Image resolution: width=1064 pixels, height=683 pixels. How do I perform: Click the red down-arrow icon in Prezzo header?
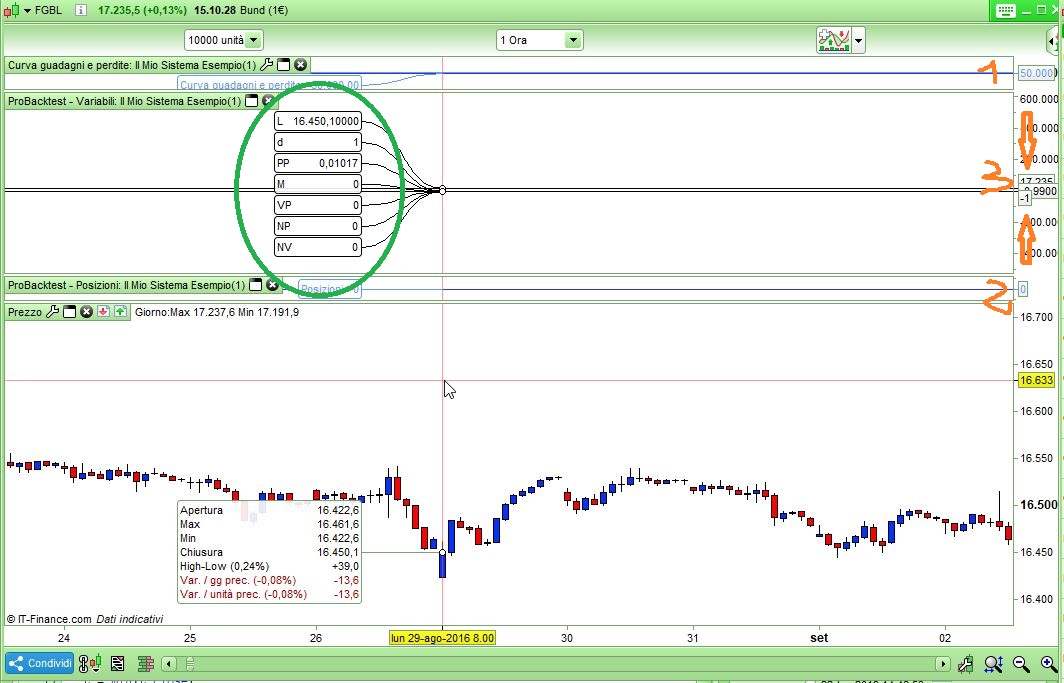pyautogui.click(x=103, y=312)
